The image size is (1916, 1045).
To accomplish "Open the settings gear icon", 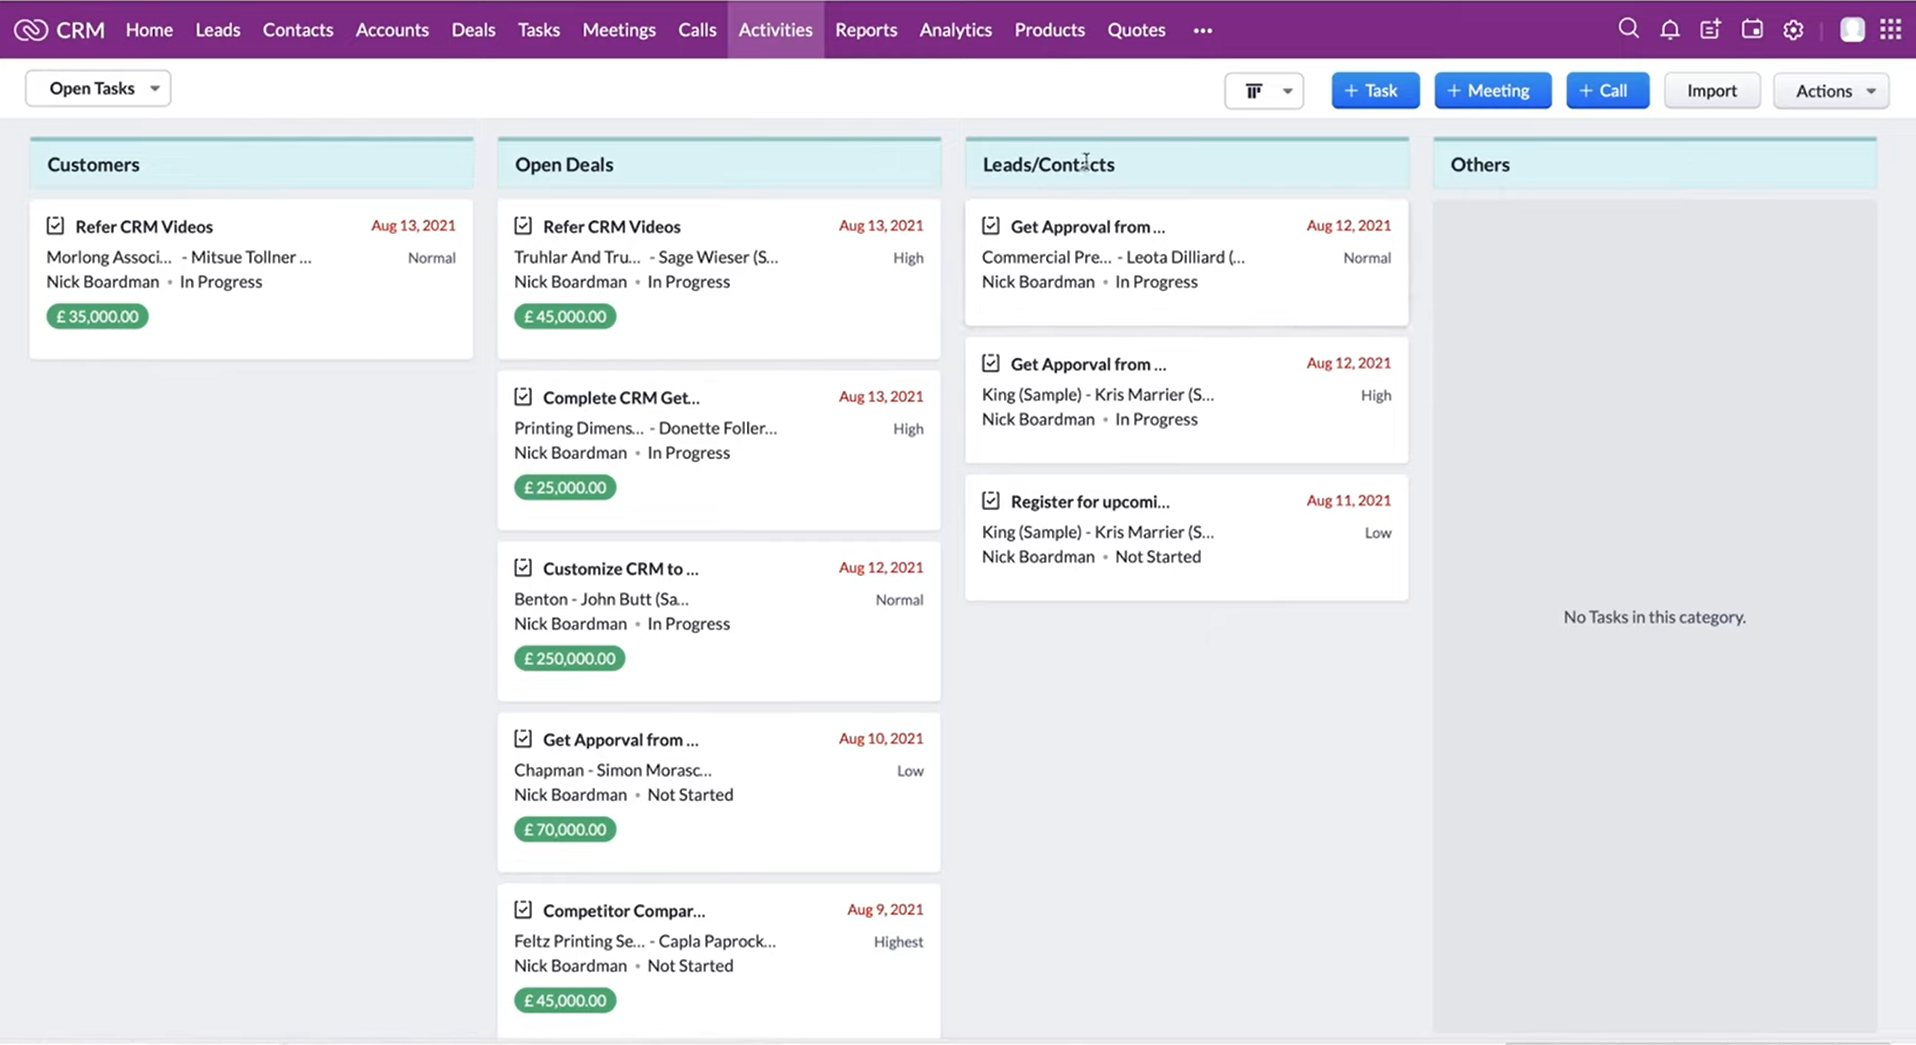I will click(1793, 30).
